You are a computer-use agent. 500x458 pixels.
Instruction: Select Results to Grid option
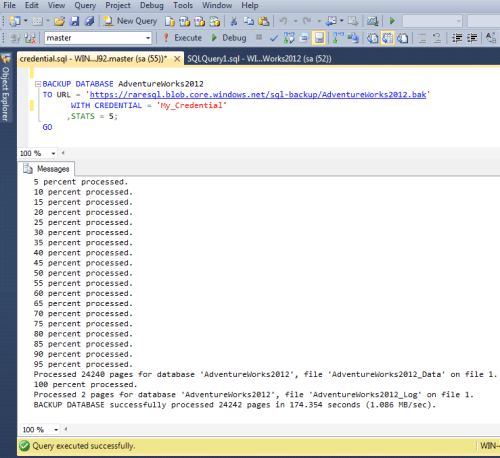point(387,38)
